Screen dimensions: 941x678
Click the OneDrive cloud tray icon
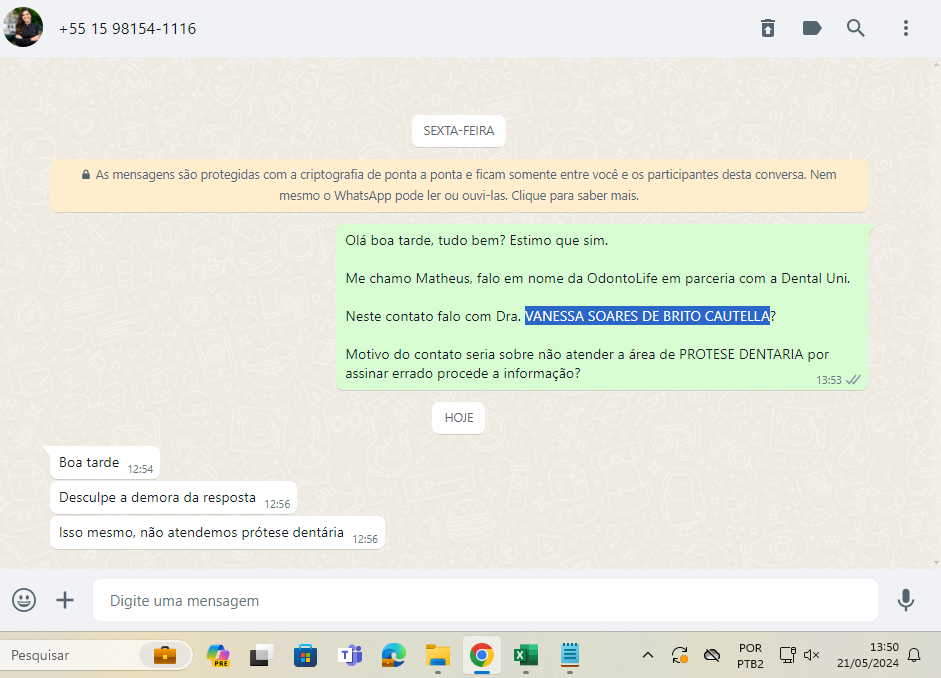[x=712, y=655]
